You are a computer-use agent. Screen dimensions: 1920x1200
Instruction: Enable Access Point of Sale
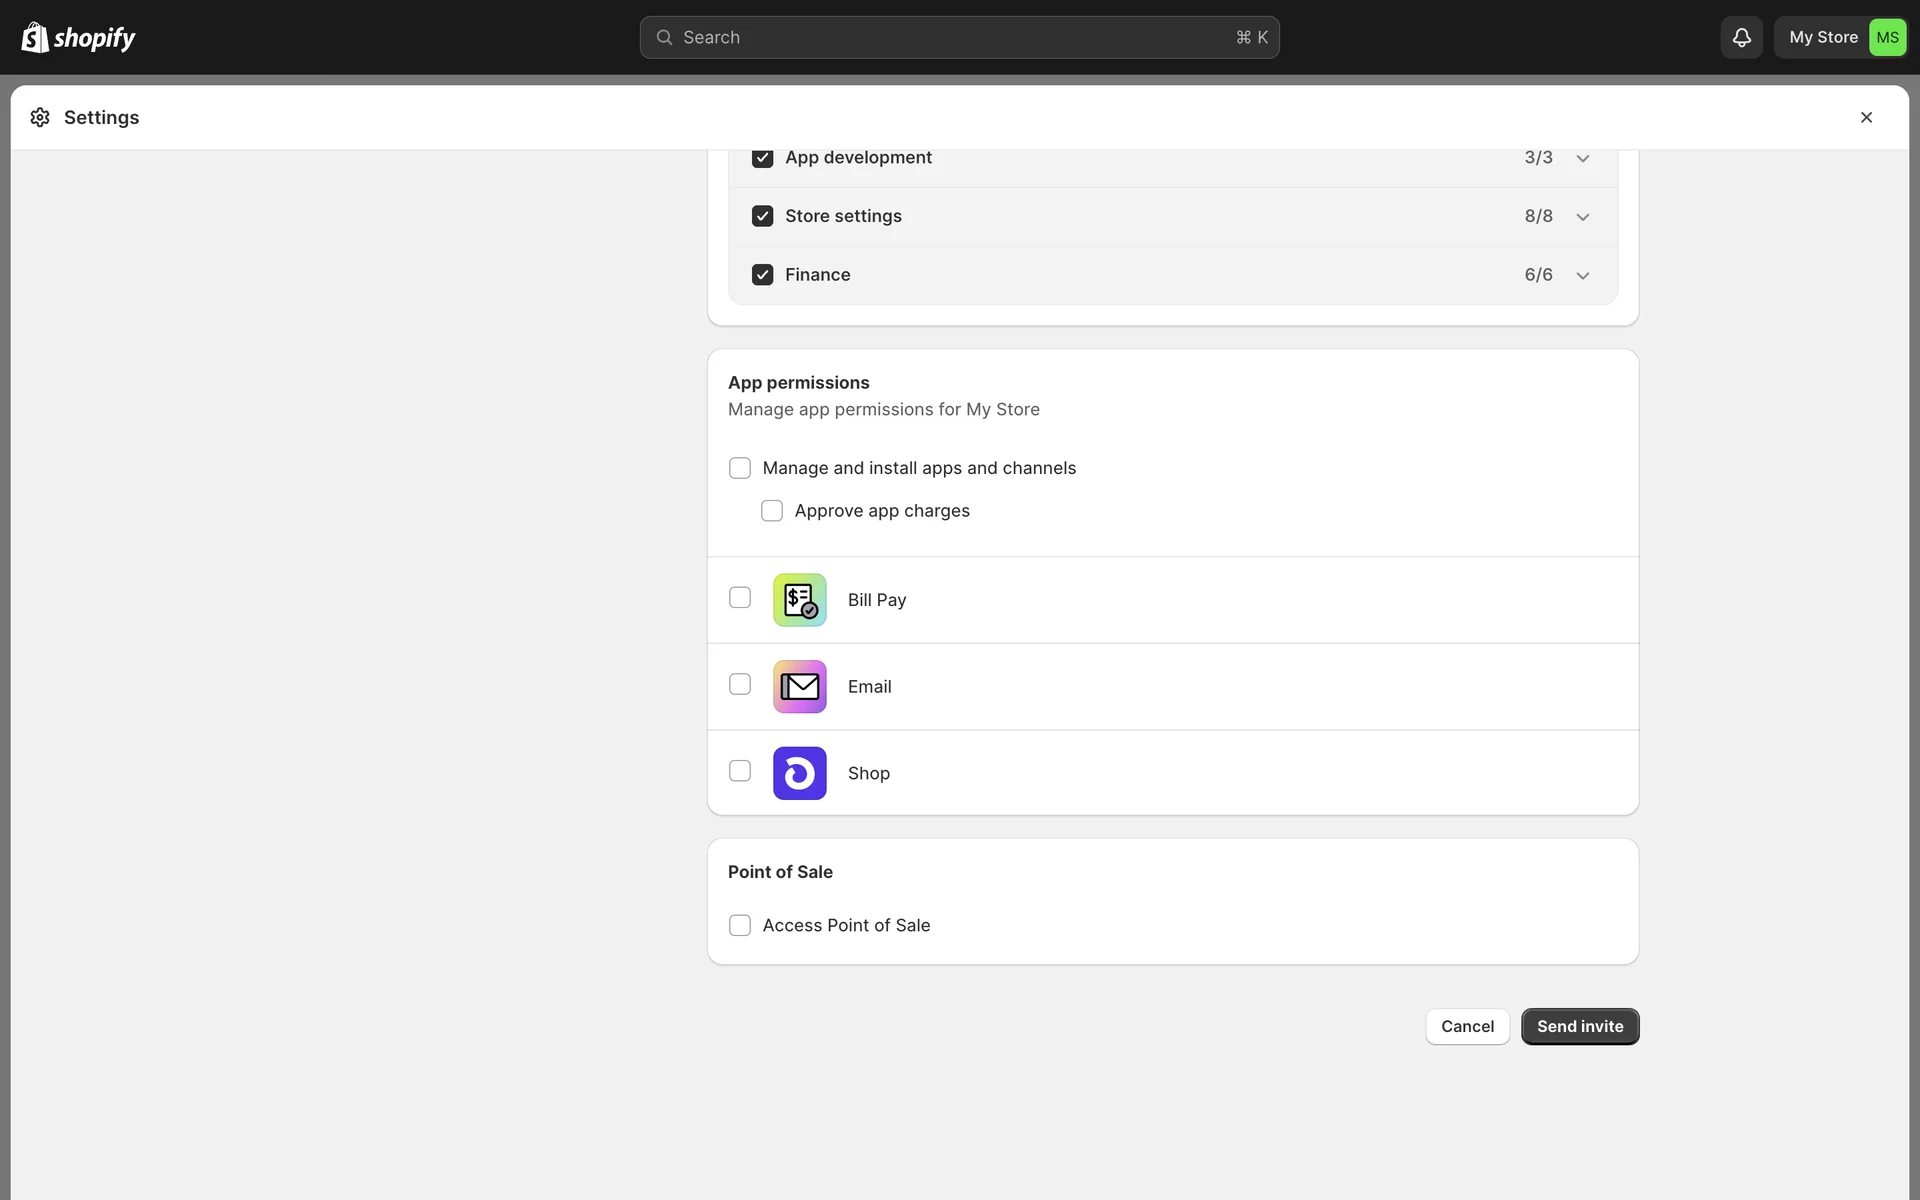click(740, 926)
